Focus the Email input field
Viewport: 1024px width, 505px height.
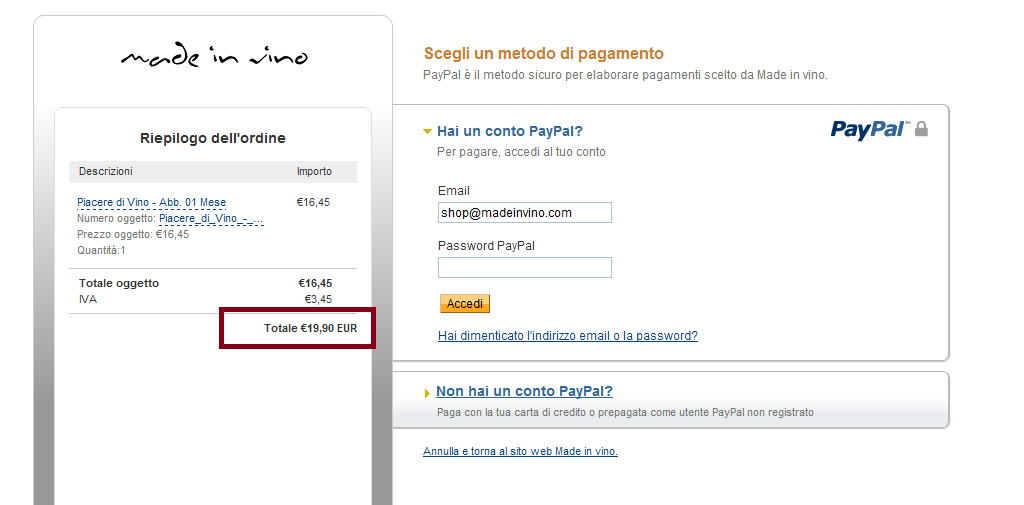(524, 213)
